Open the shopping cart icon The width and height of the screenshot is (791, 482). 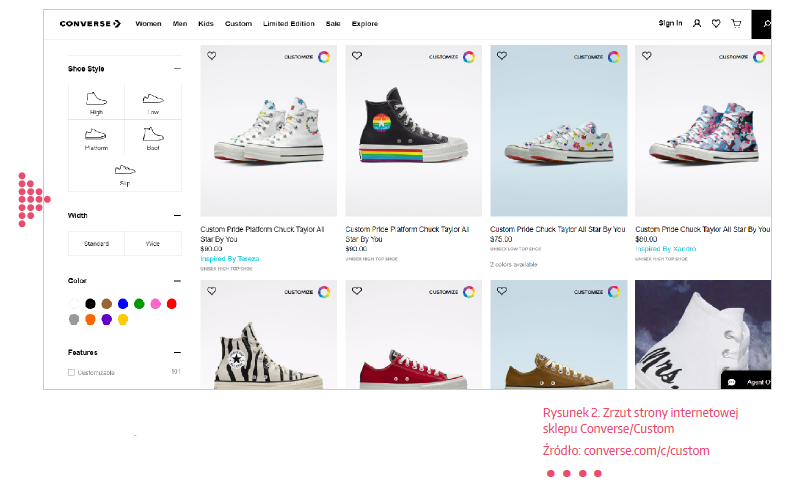click(736, 23)
